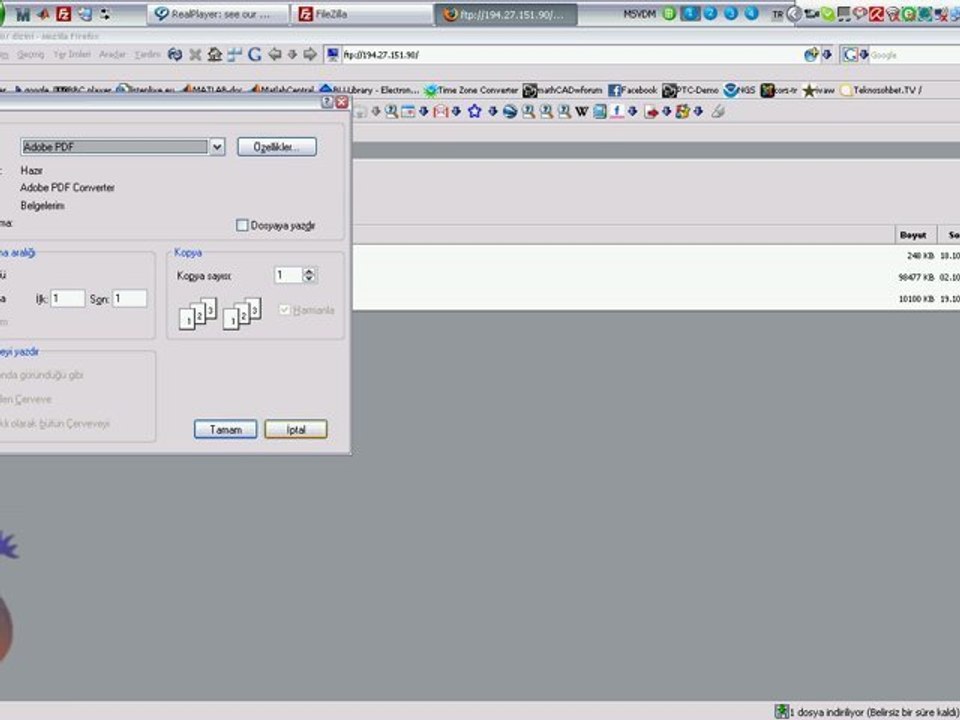Open the Time Zone Converter bookmark
Viewport: 960px width, 720px height.
(471, 91)
